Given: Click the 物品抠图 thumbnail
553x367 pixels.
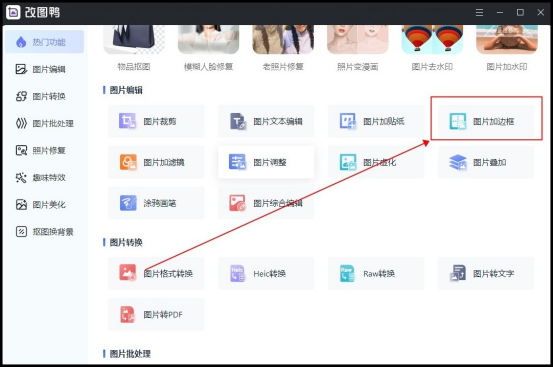Looking at the screenshot, I should coord(134,39).
